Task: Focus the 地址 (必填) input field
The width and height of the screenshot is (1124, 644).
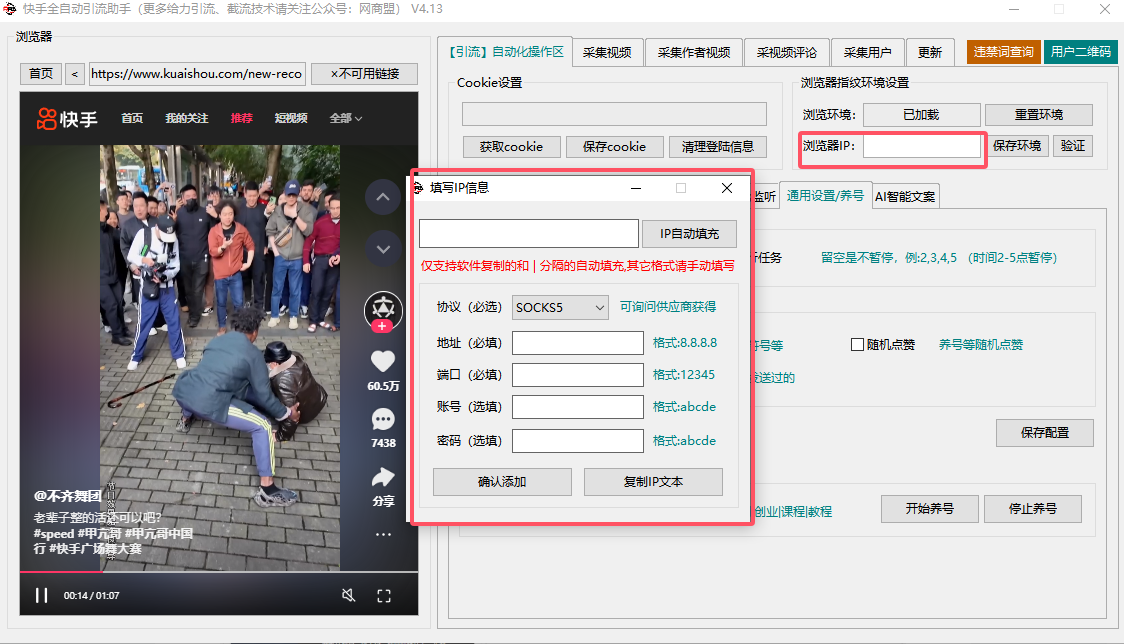Action: tap(578, 343)
